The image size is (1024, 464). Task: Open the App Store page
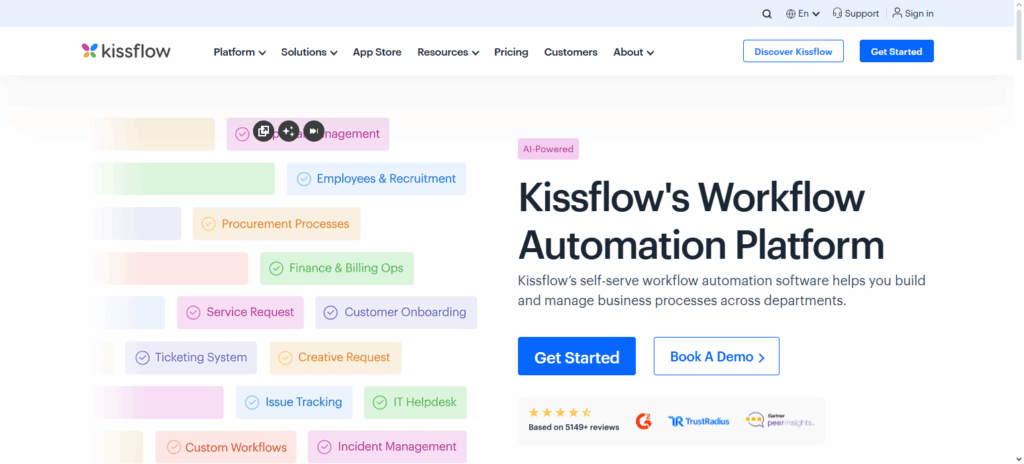coord(377,52)
